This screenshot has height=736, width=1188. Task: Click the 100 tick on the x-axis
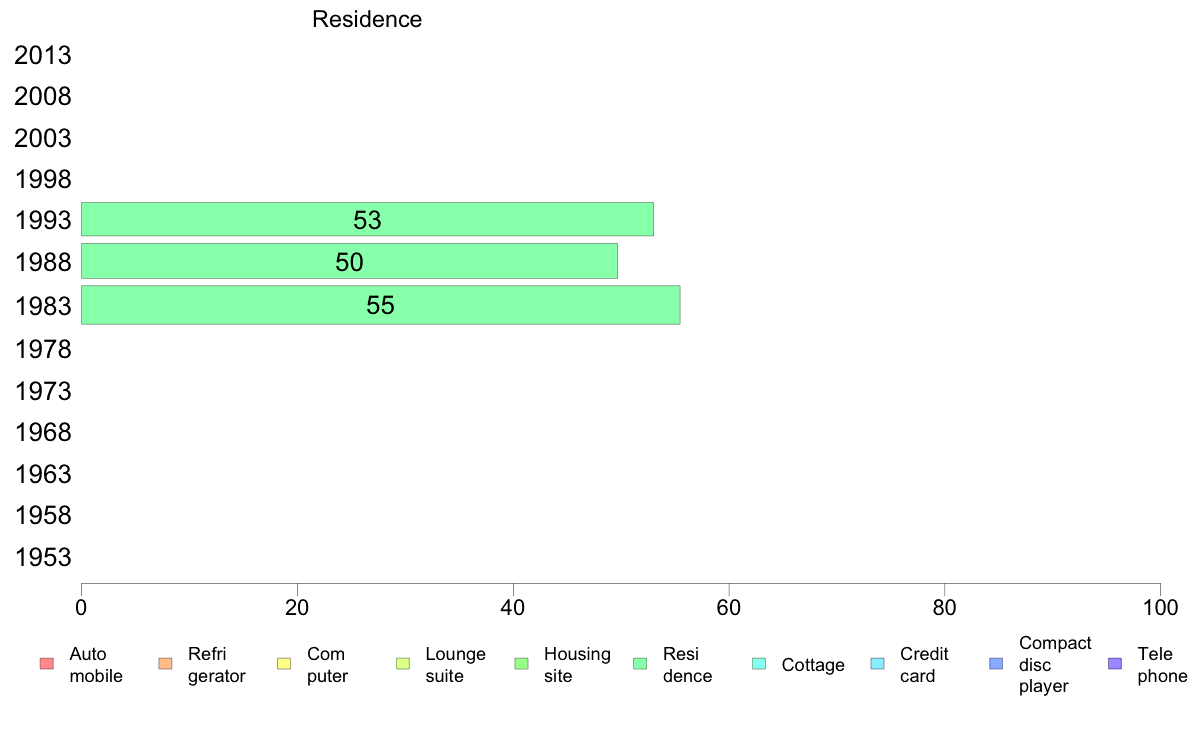[x=1160, y=607]
